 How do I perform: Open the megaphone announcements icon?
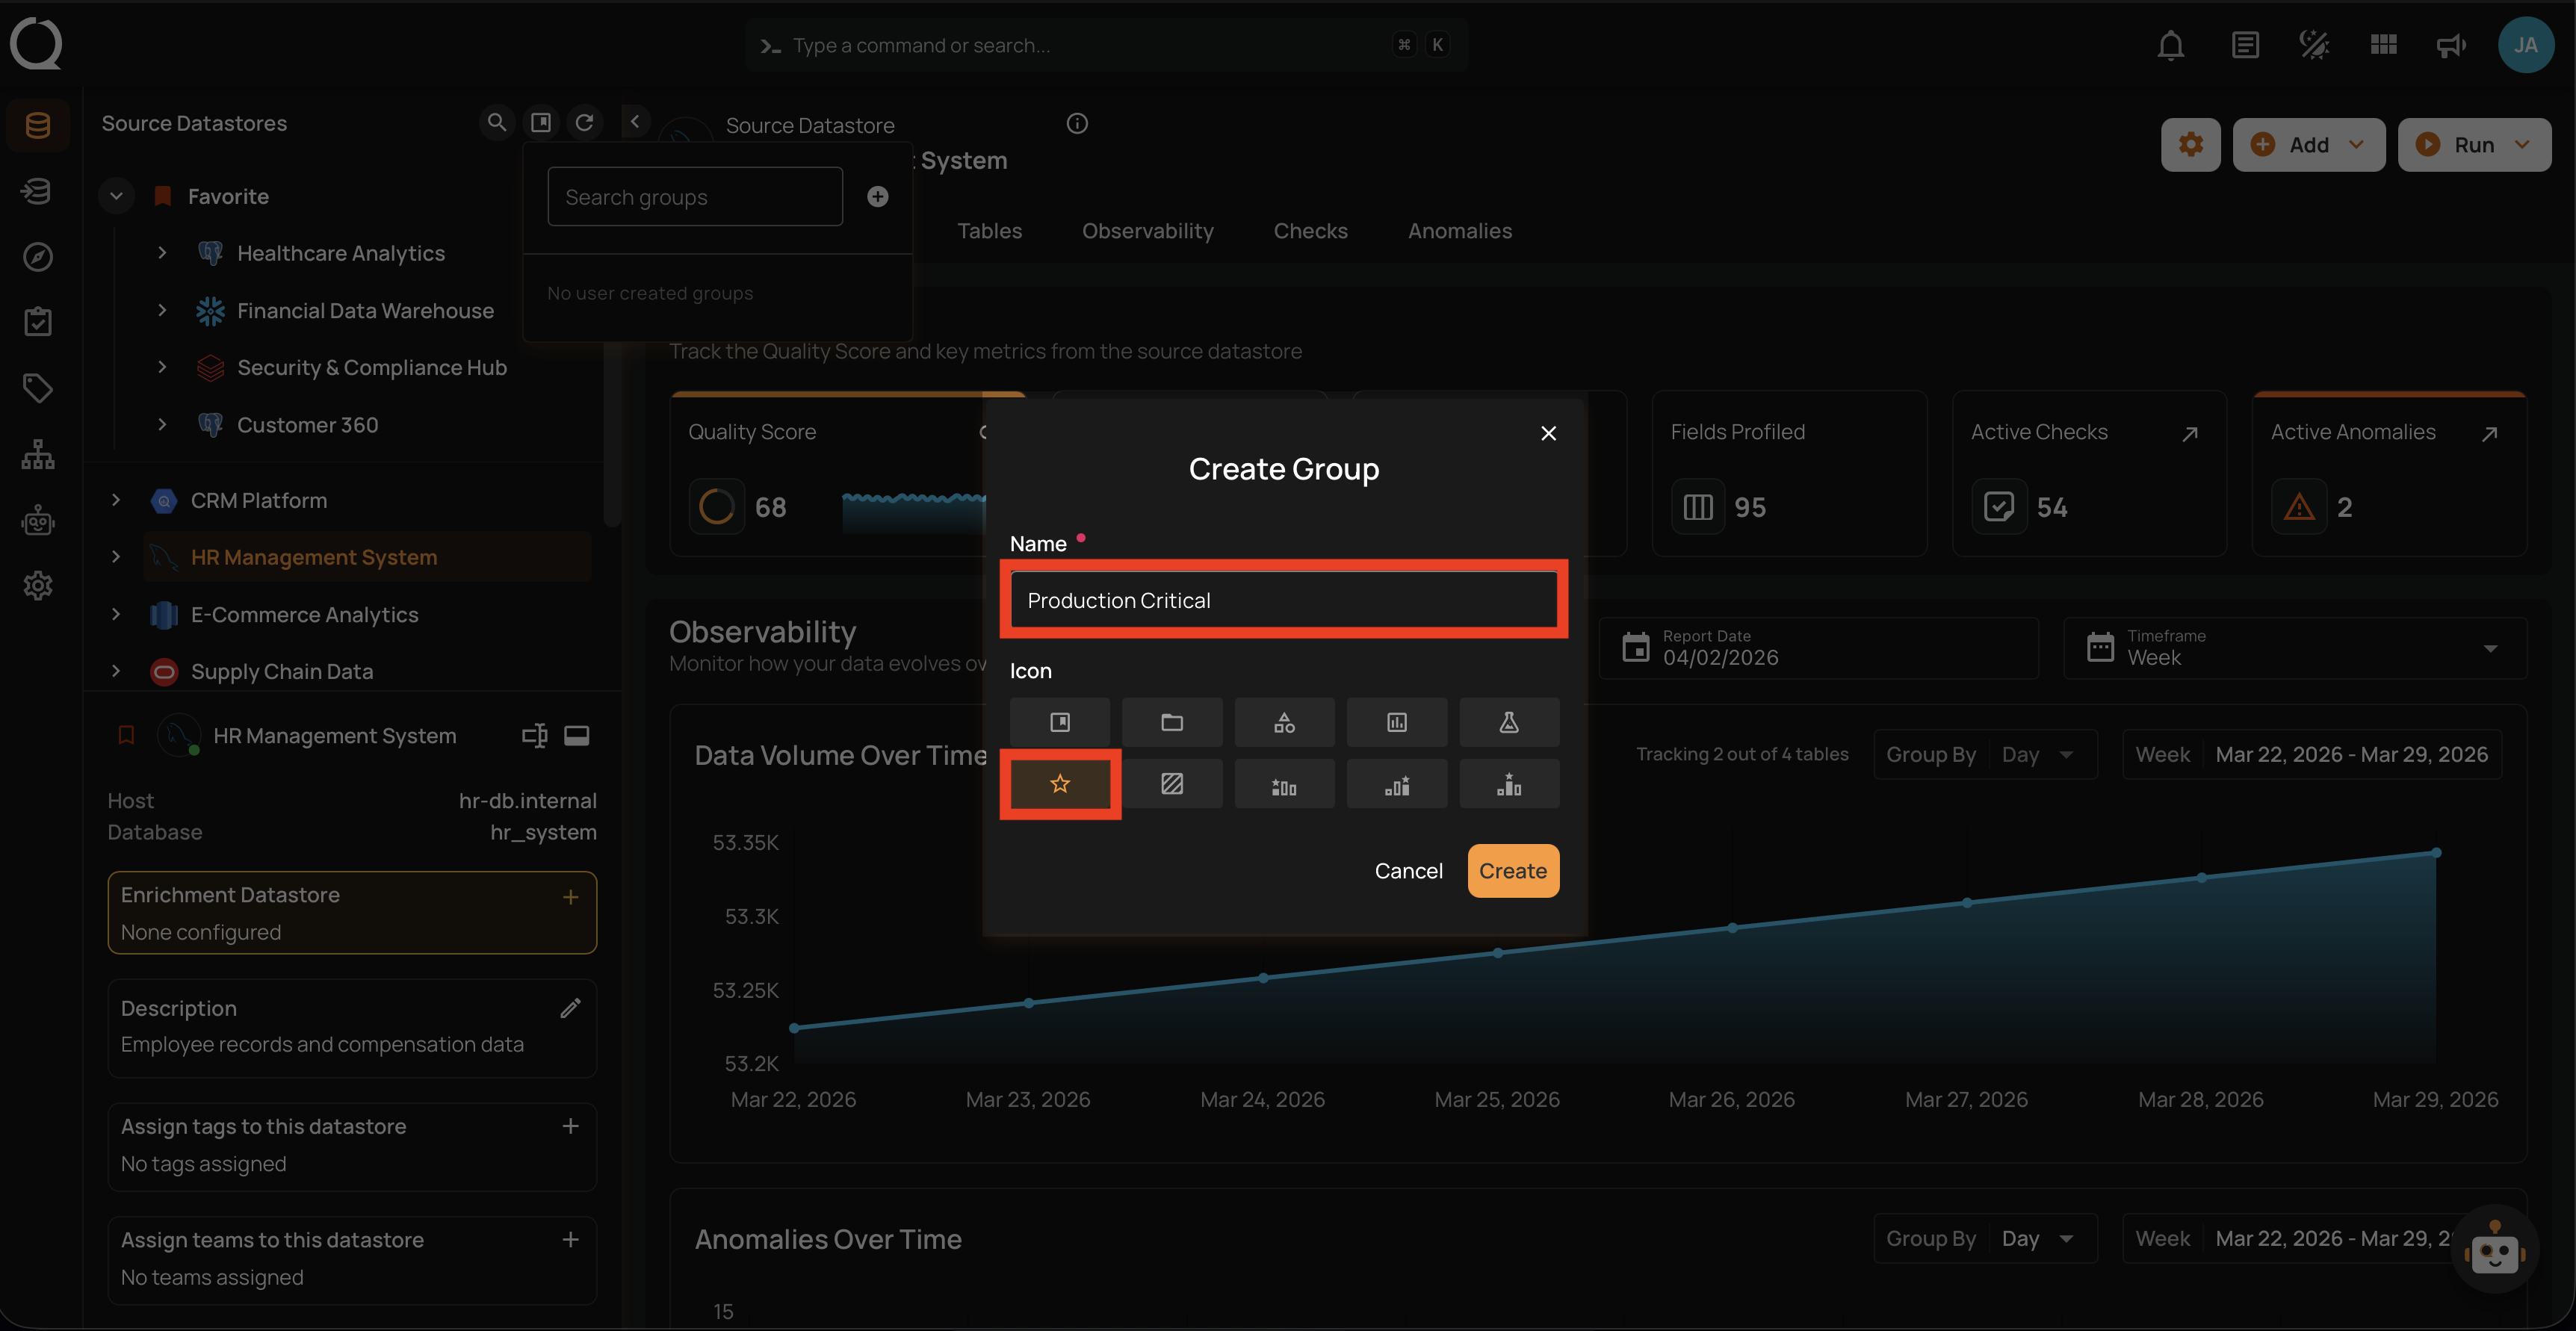2450,45
